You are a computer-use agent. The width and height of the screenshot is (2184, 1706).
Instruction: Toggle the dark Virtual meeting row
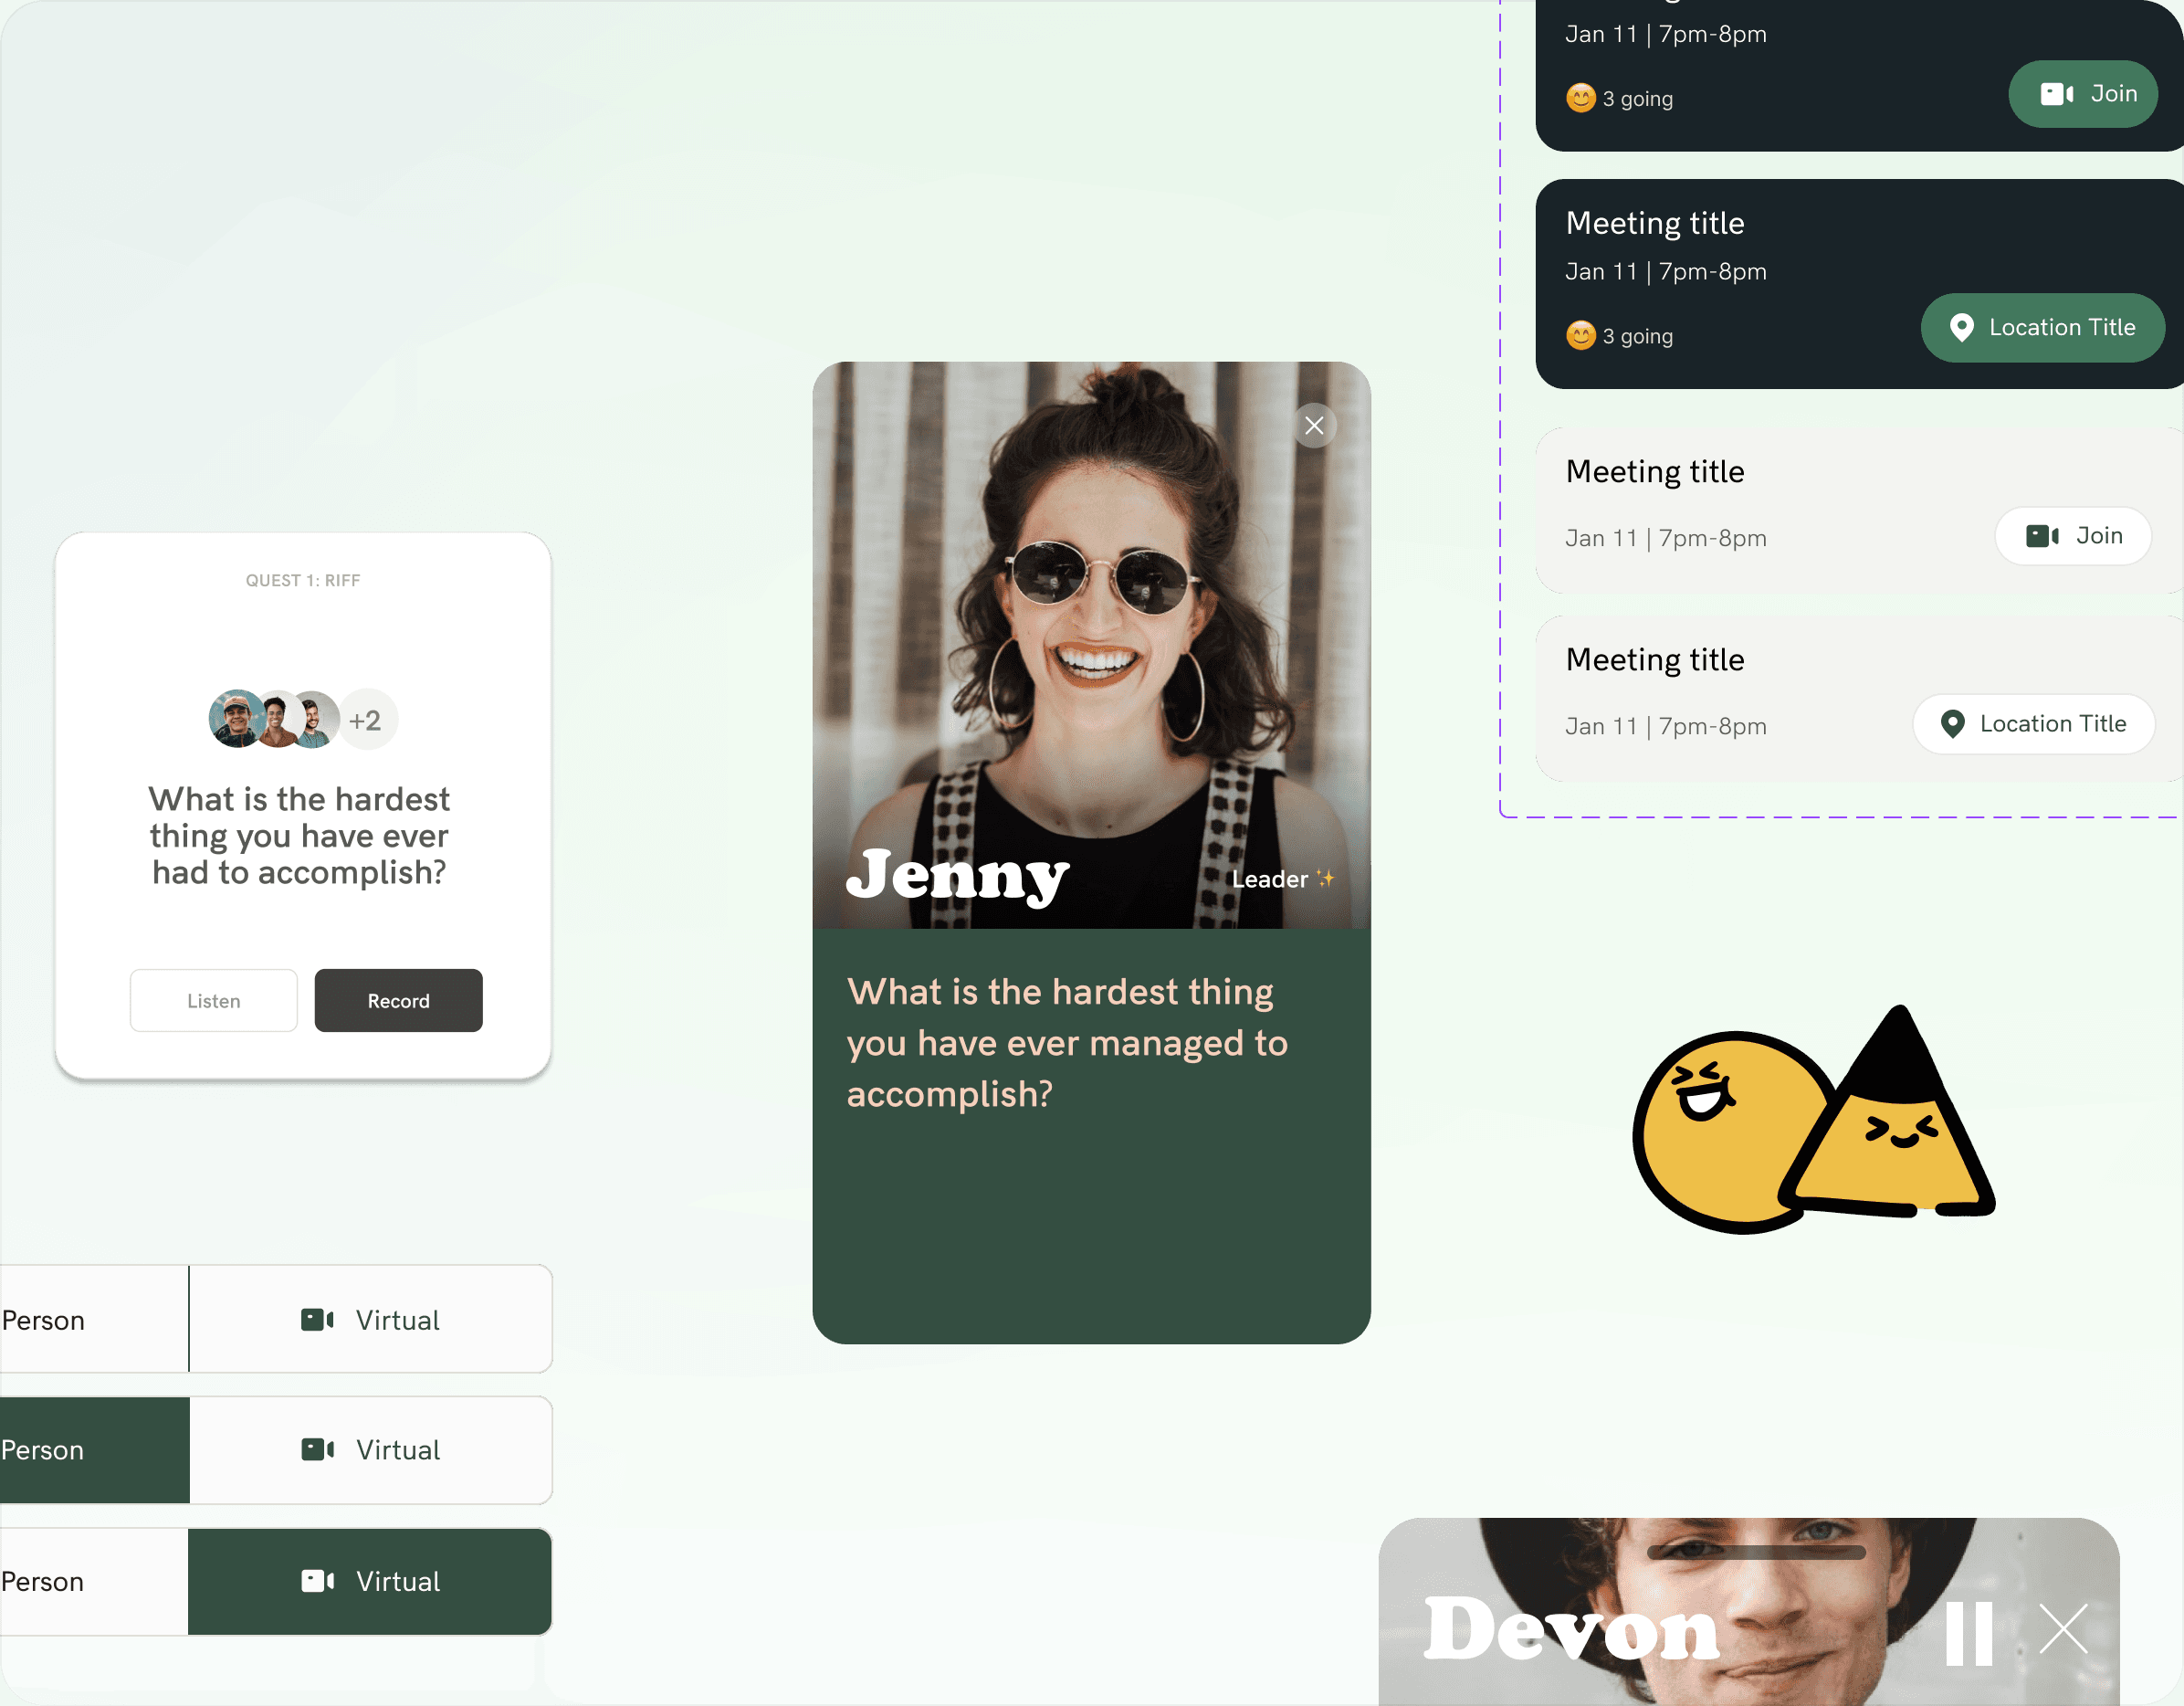pyautogui.click(x=367, y=1580)
